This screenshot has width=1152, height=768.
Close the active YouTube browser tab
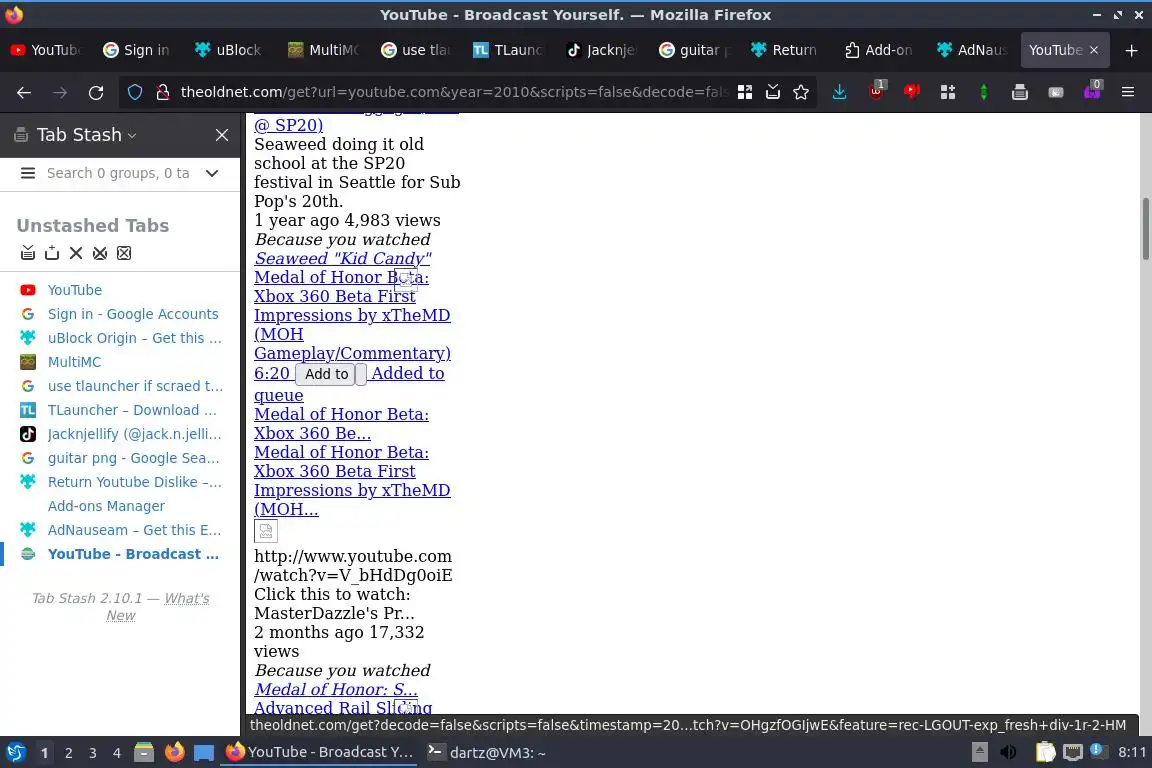coord(1094,50)
